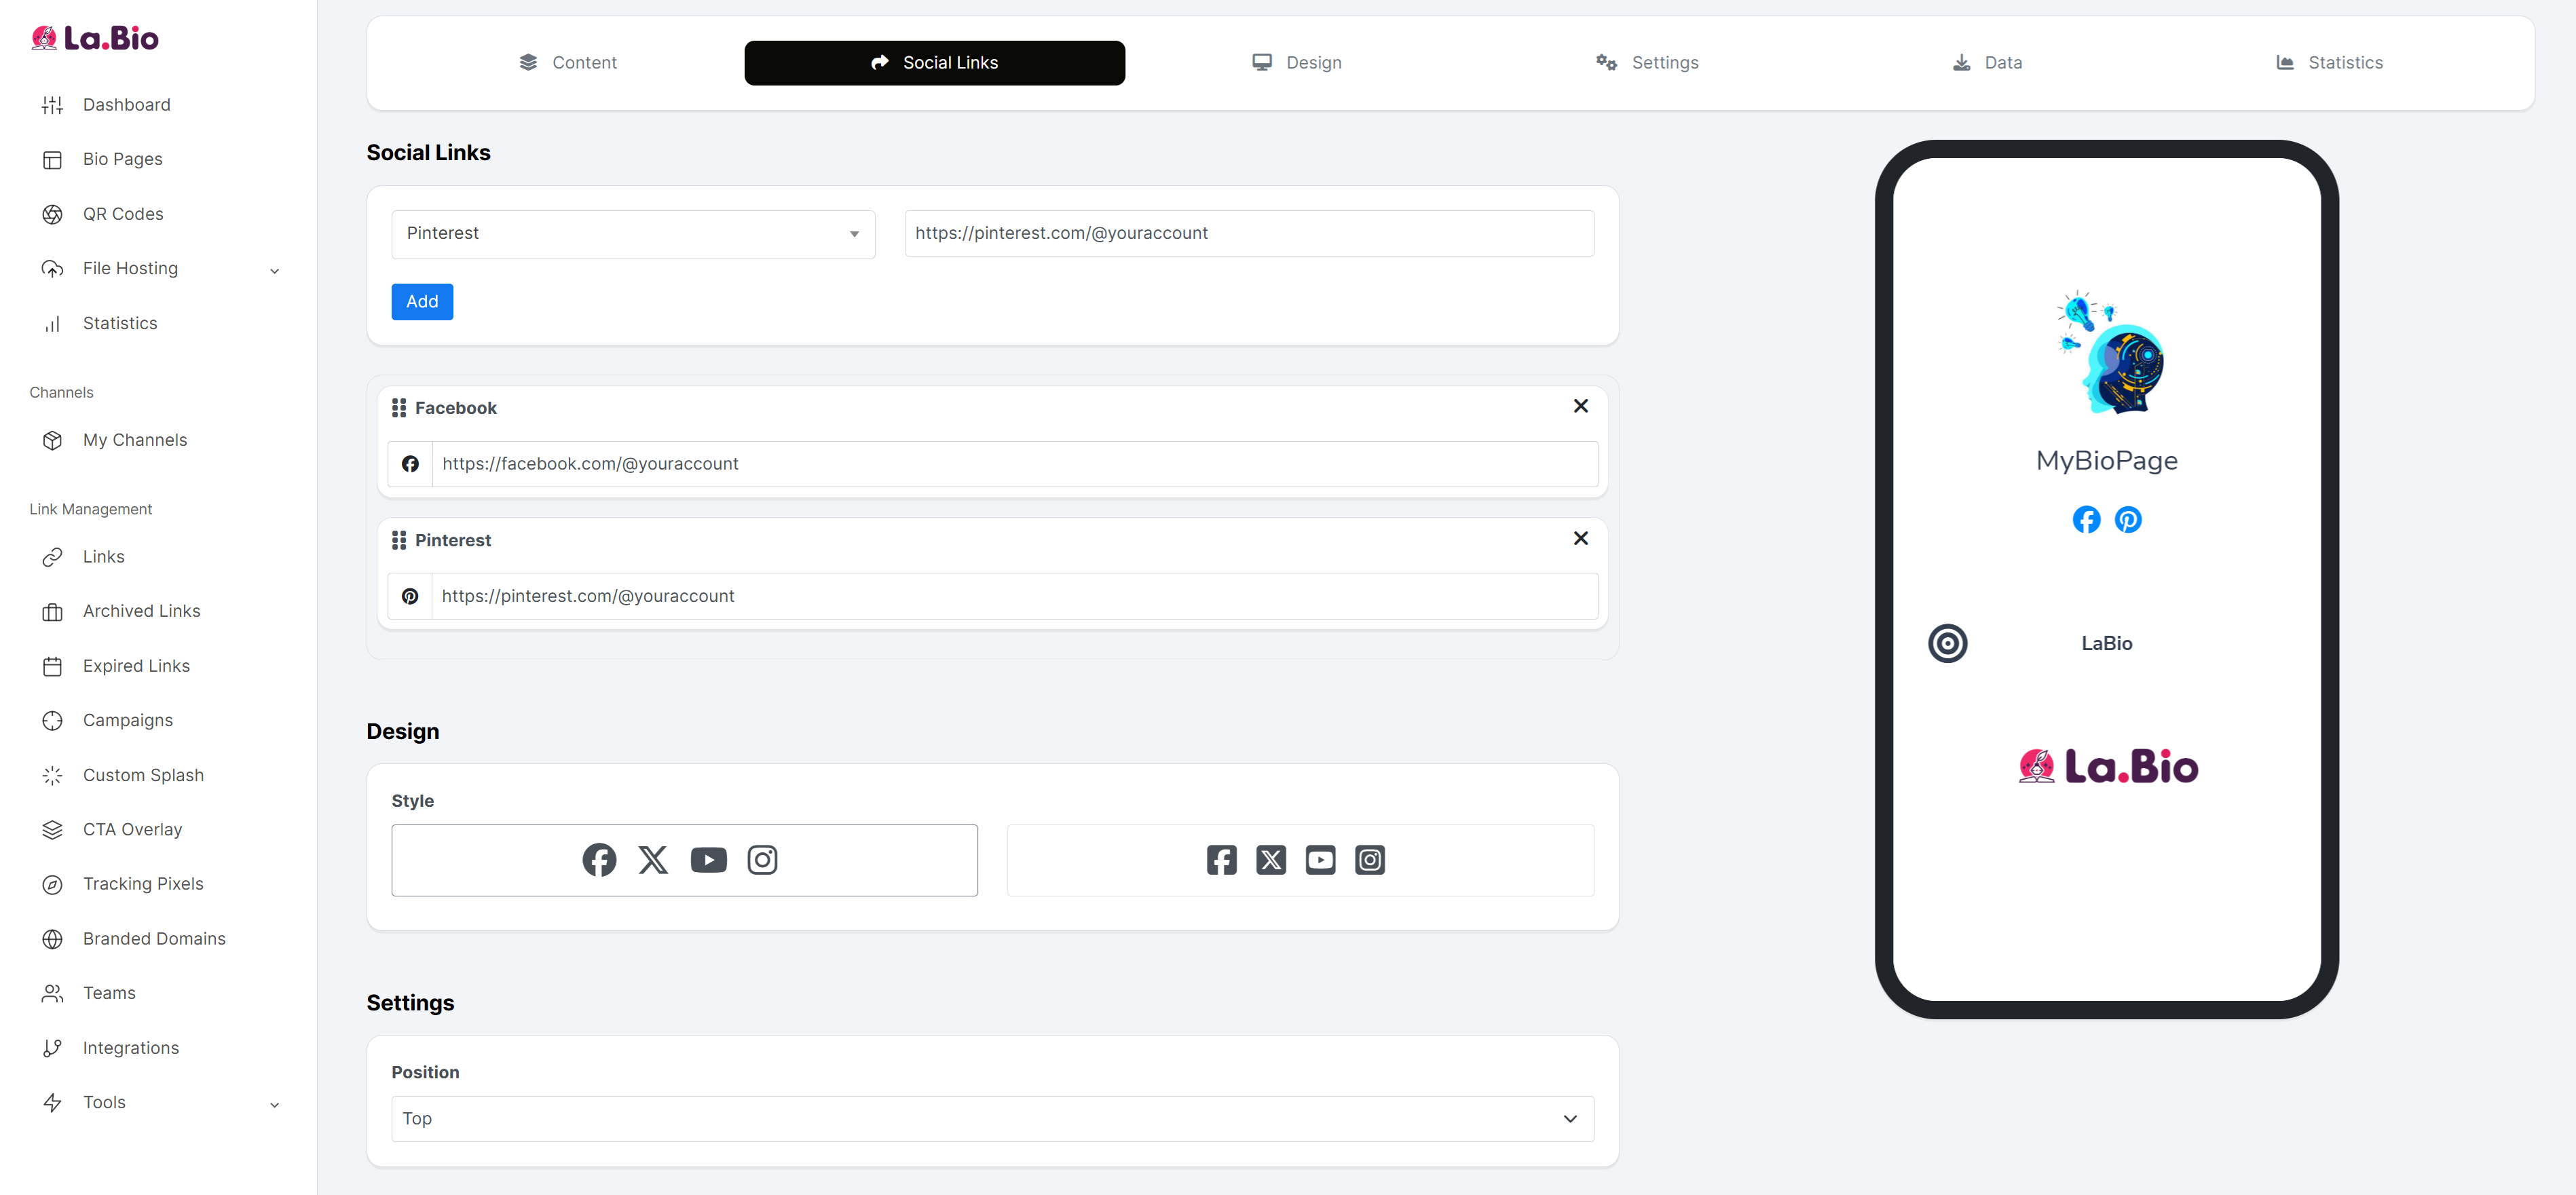Select the round icon style option
The height and width of the screenshot is (1195, 2576).
pos(684,860)
